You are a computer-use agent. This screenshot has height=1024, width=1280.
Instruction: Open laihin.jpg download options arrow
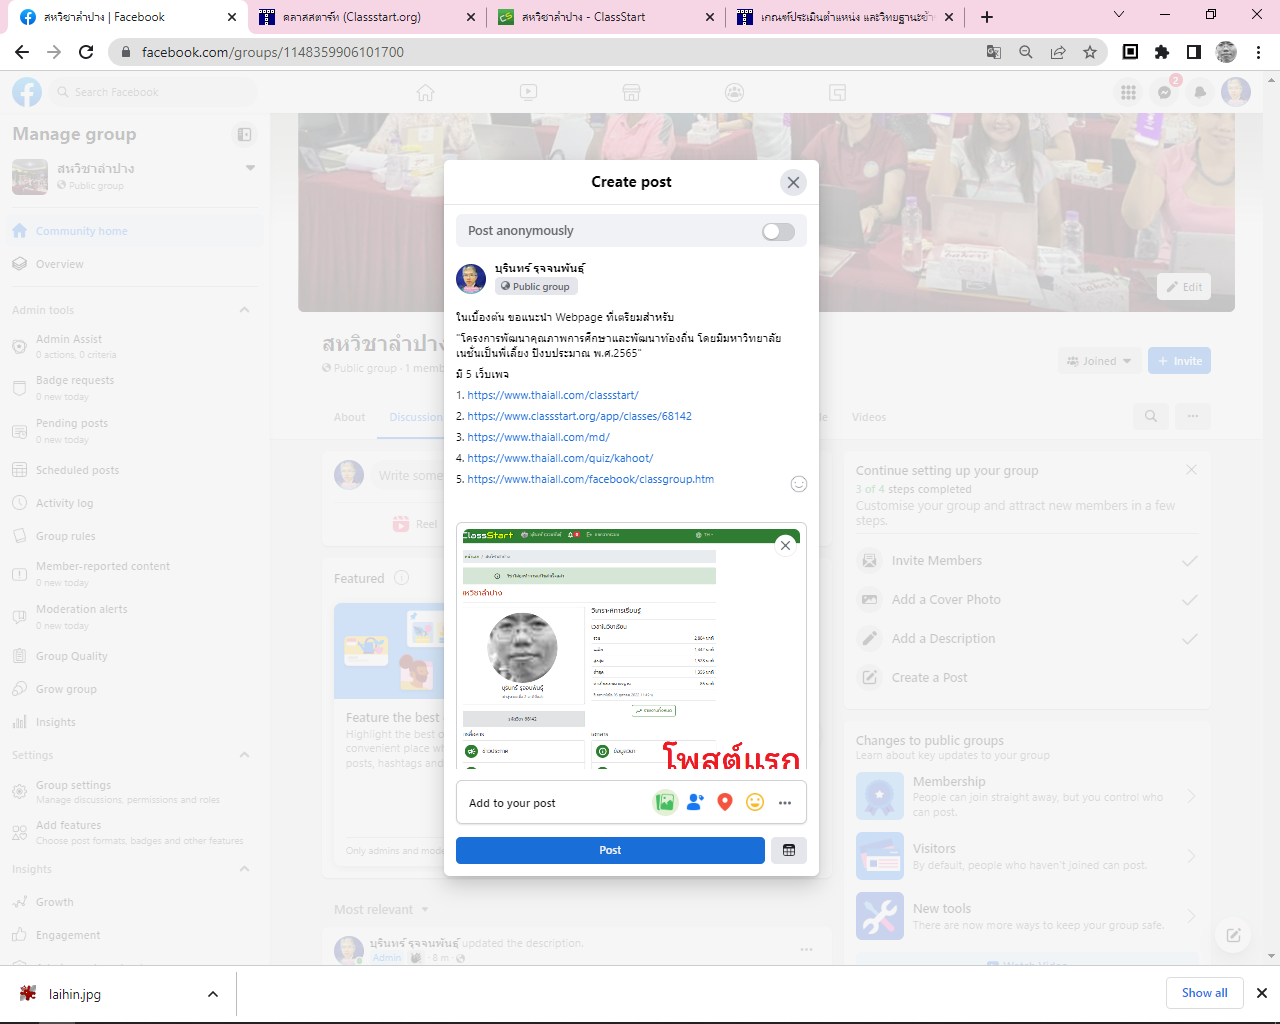pos(213,994)
